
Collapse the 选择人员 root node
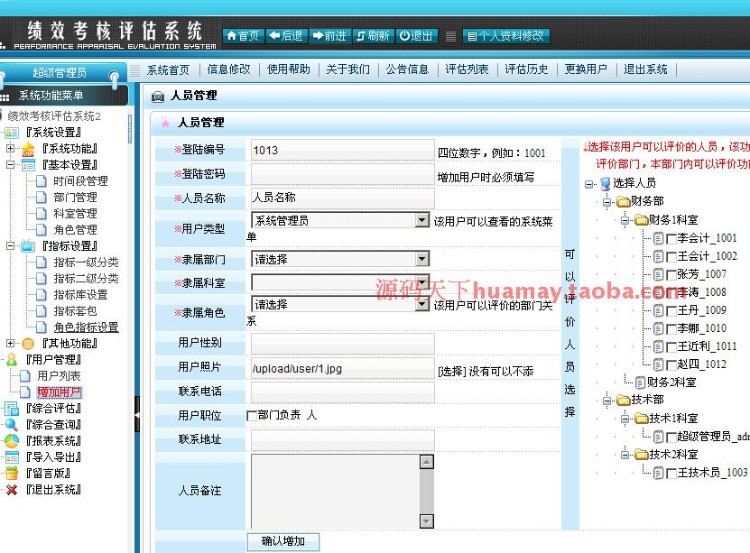[x=589, y=184]
